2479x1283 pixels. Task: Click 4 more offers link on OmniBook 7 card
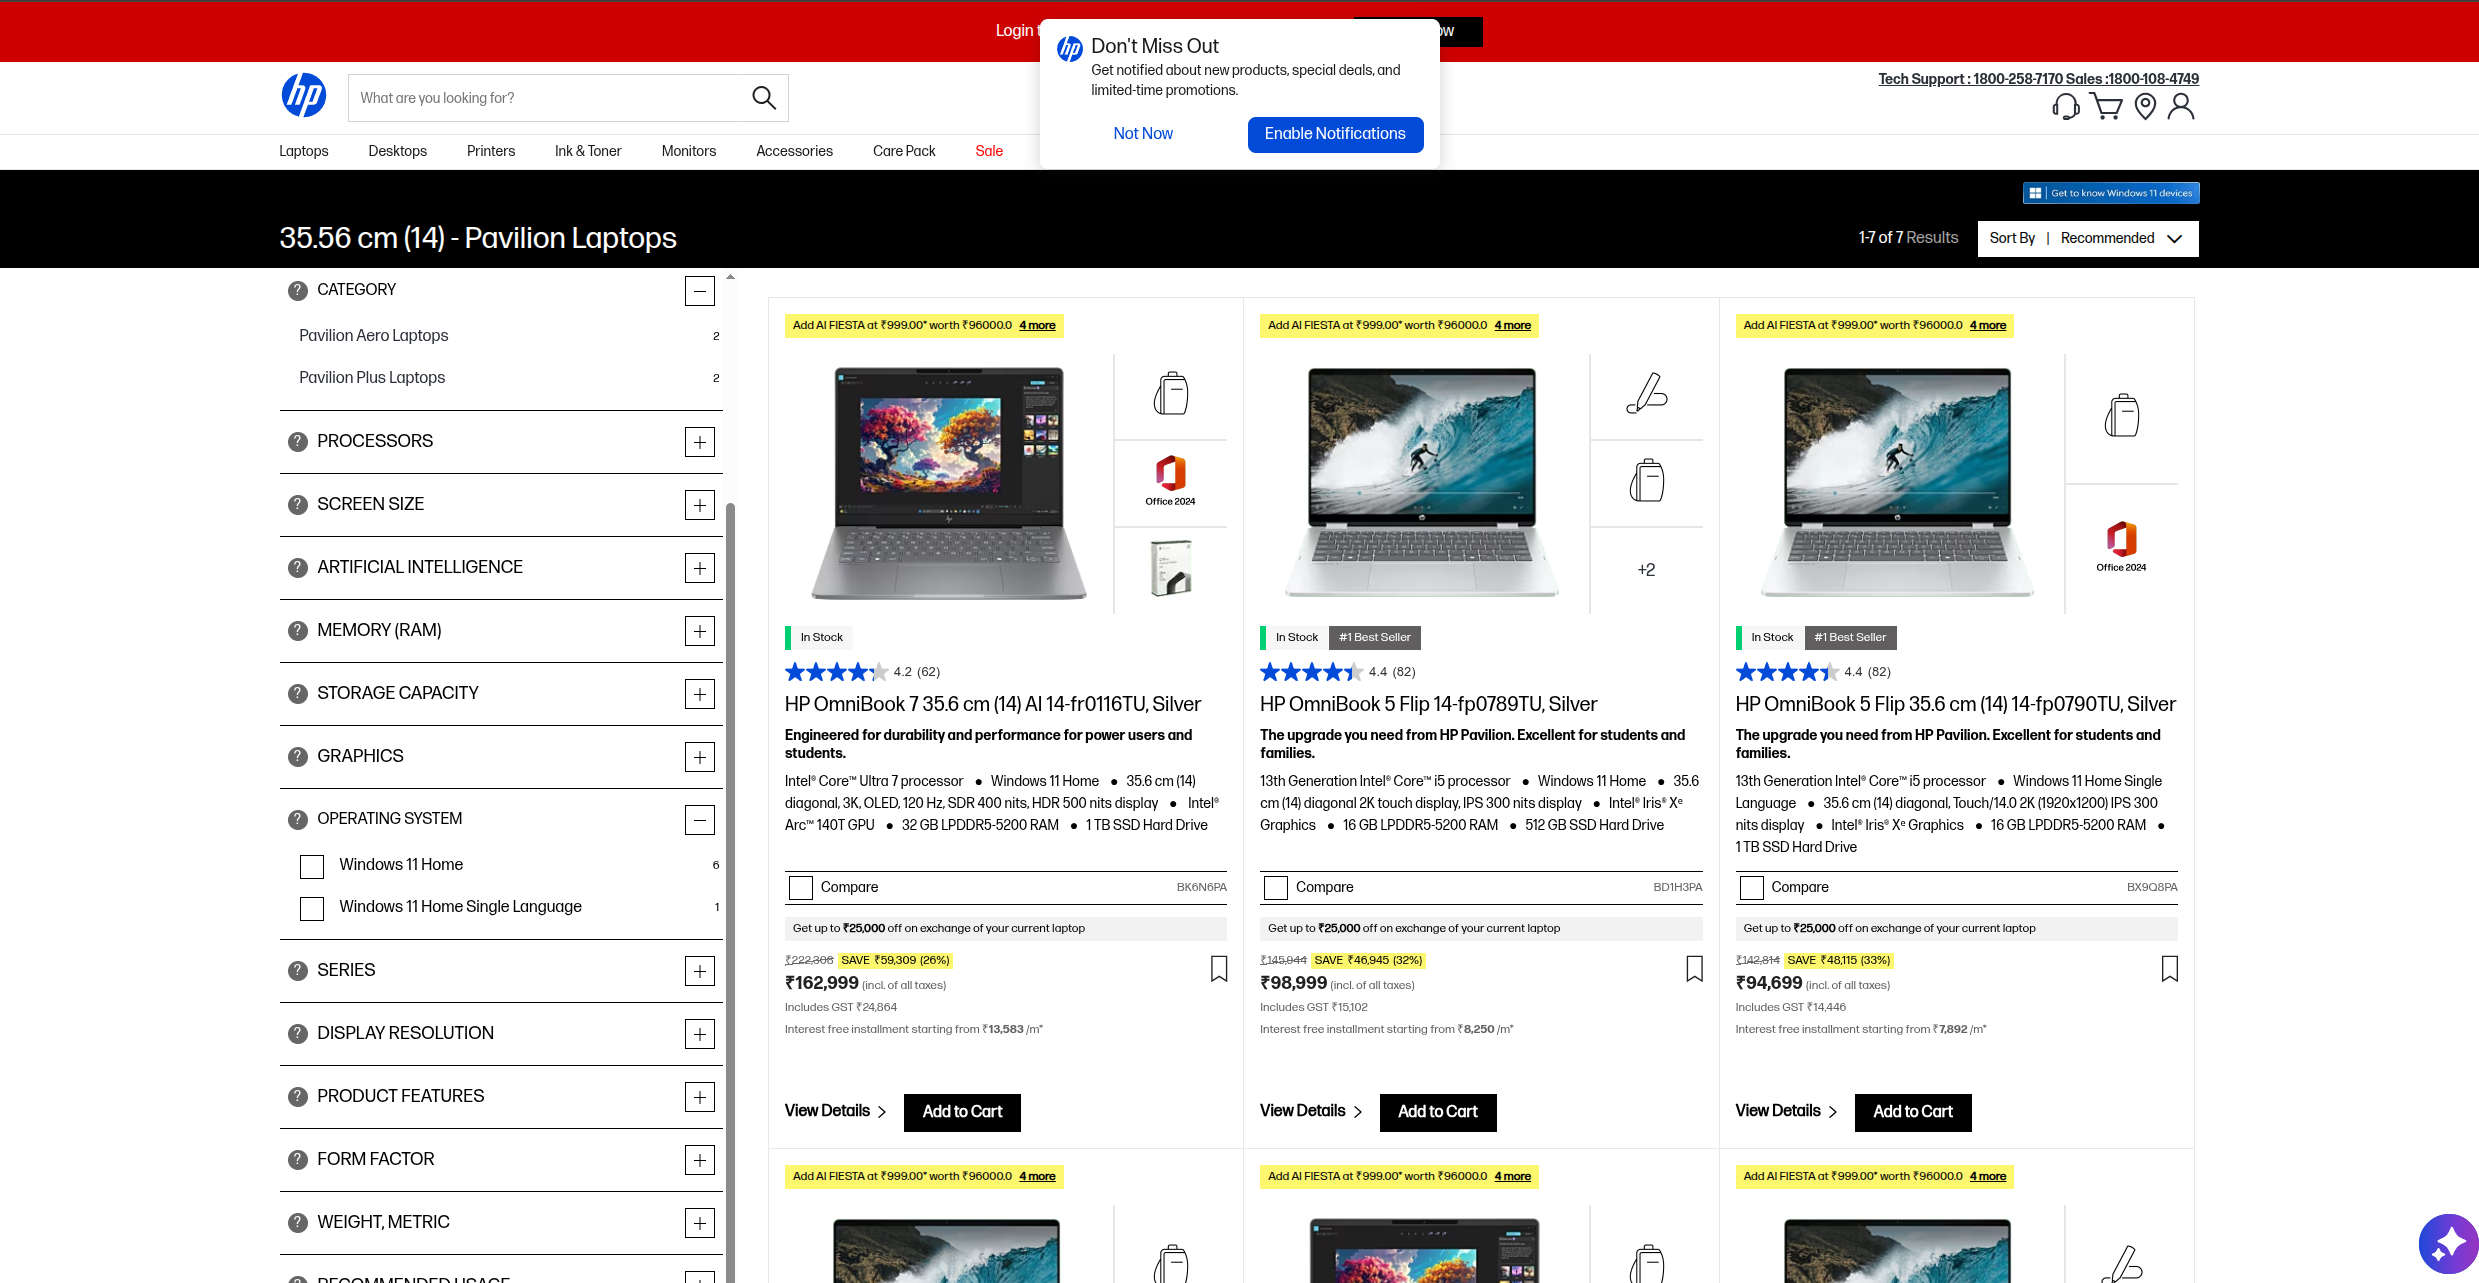1037,325
